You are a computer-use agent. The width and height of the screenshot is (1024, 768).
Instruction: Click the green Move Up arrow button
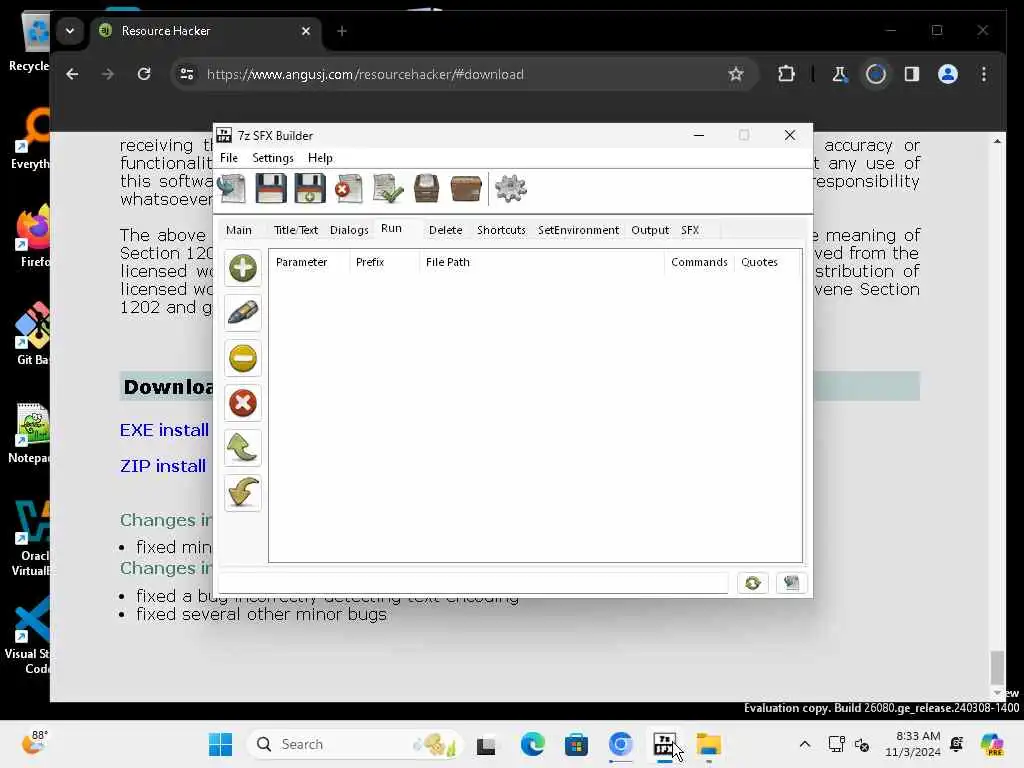(x=243, y=448)
